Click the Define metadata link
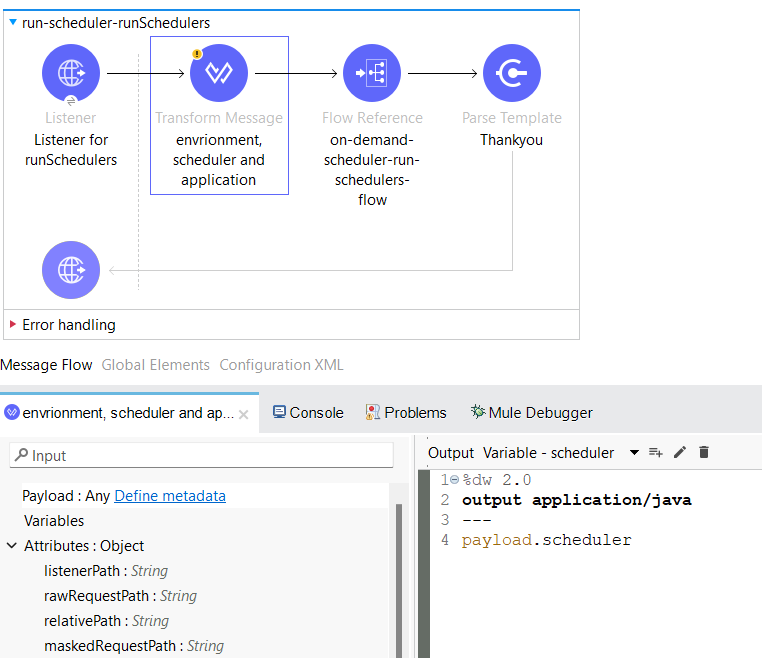Image resolution: width=762 pixels, height=658 pixels. pos(170,496)
